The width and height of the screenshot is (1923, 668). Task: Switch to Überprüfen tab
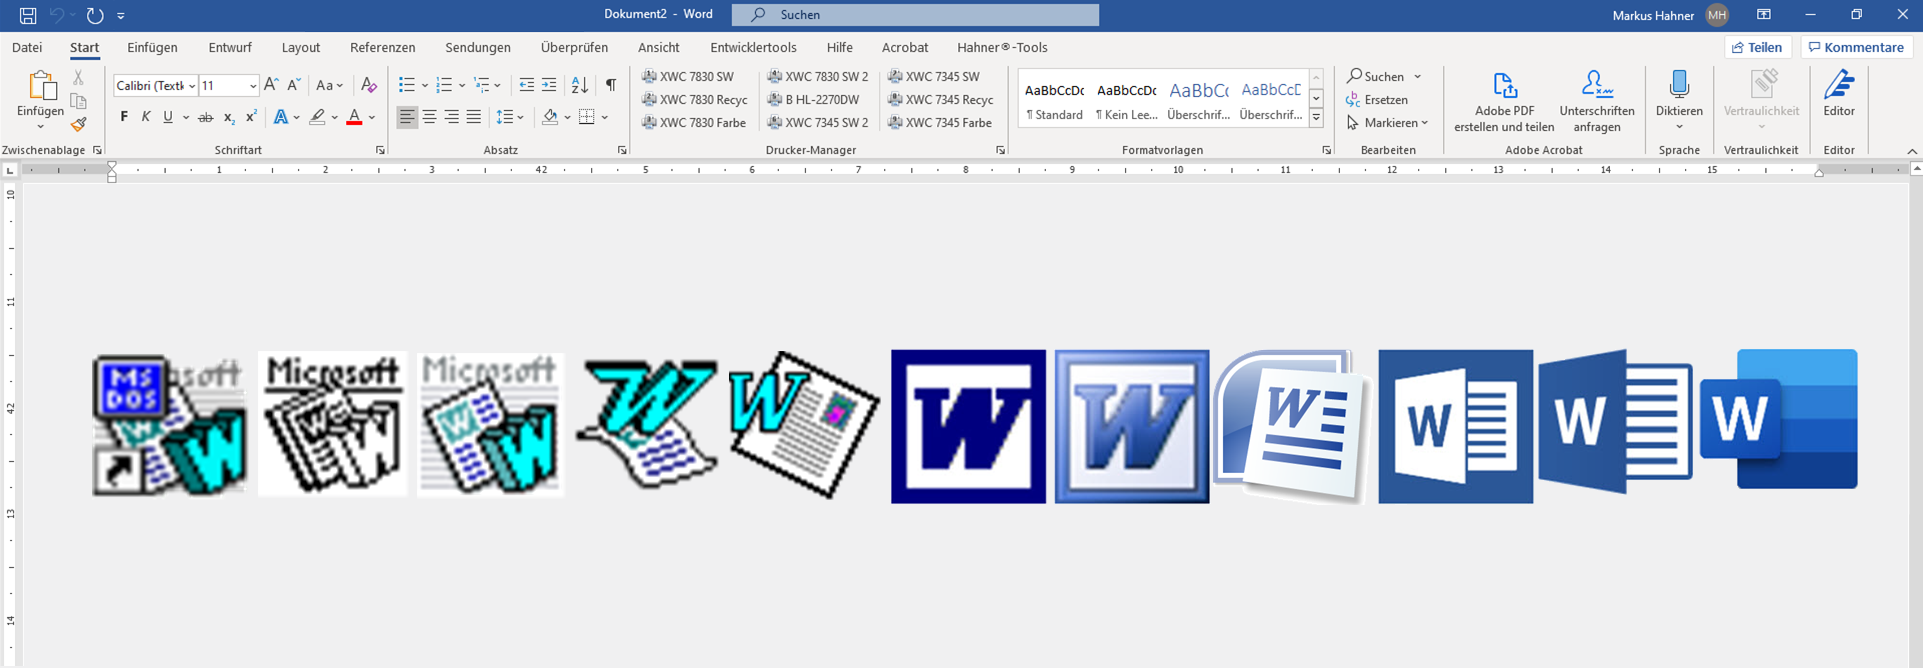[x=574, y=47]
